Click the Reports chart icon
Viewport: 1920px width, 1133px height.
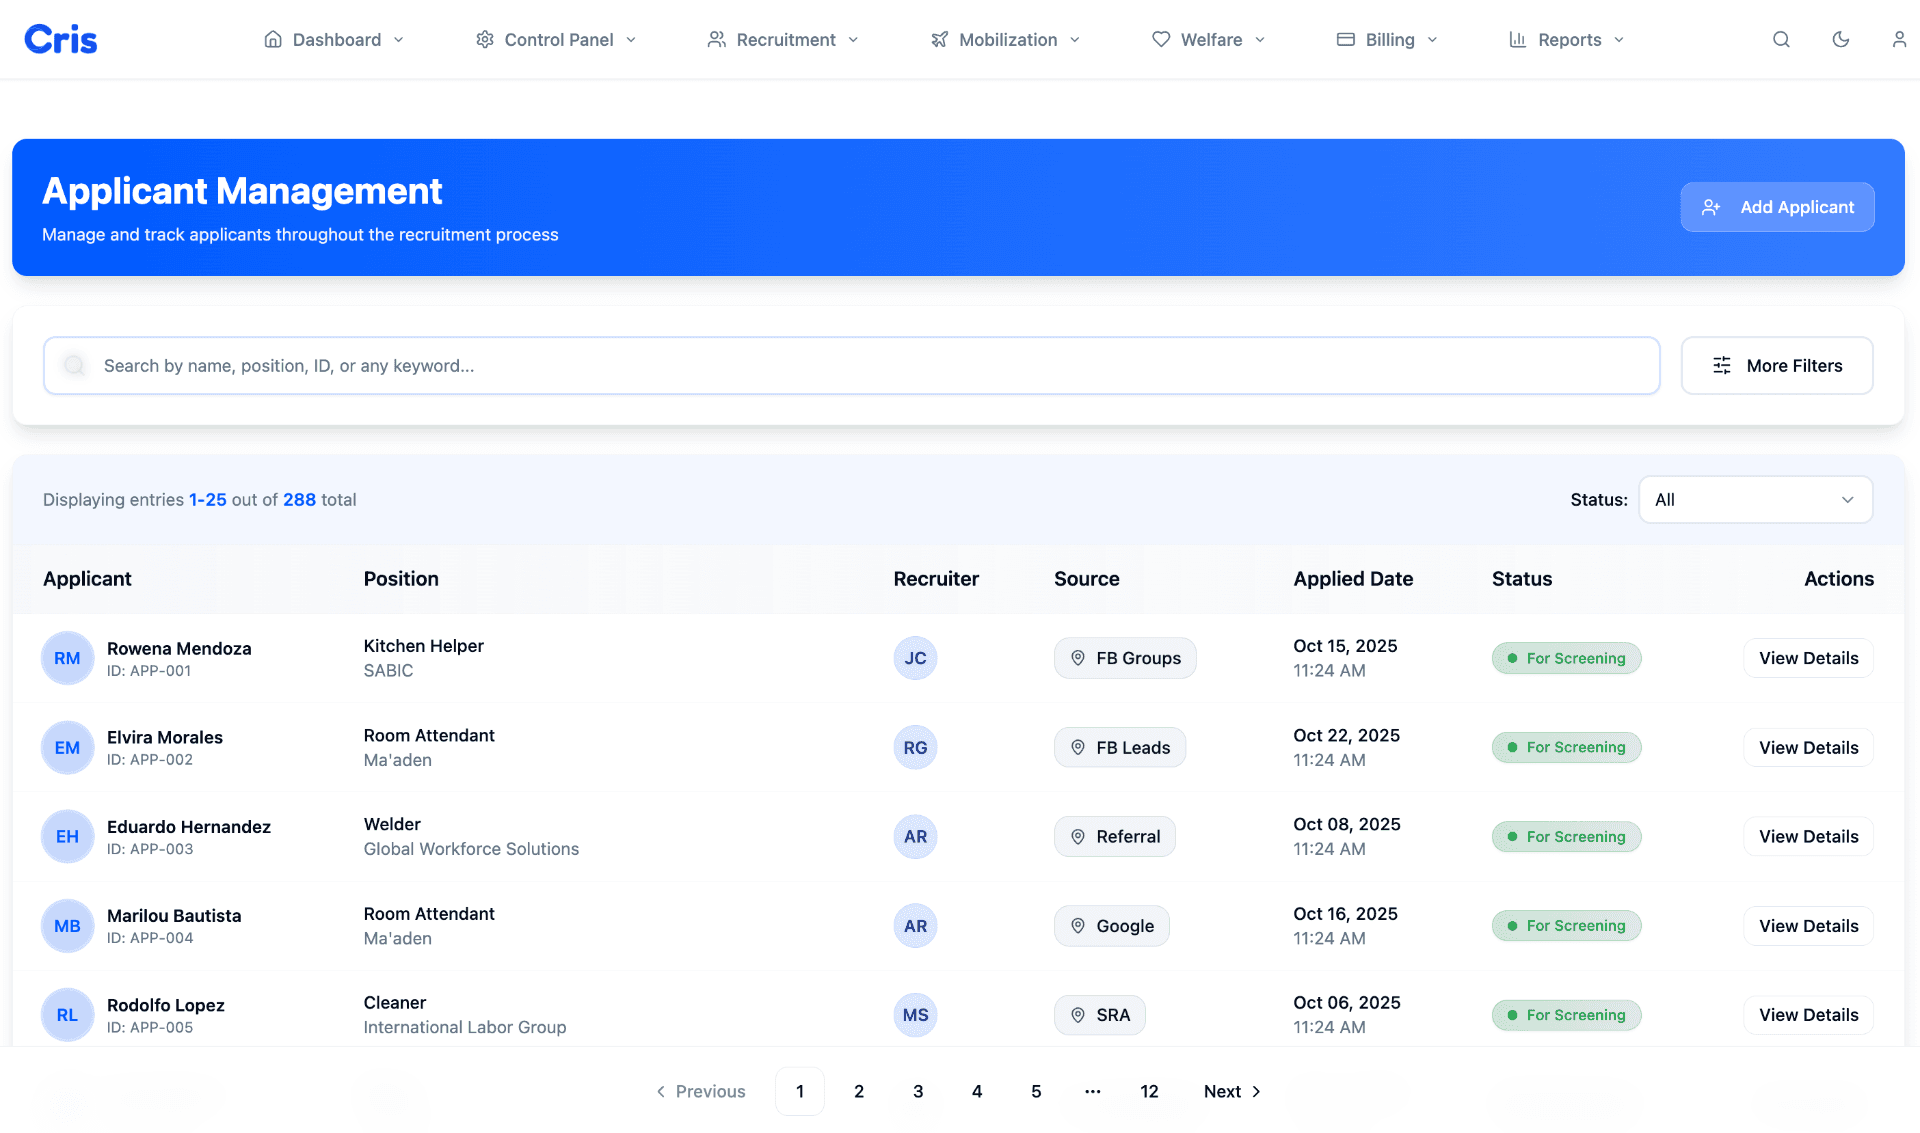pyautogui.click(x=1518, y=39)
